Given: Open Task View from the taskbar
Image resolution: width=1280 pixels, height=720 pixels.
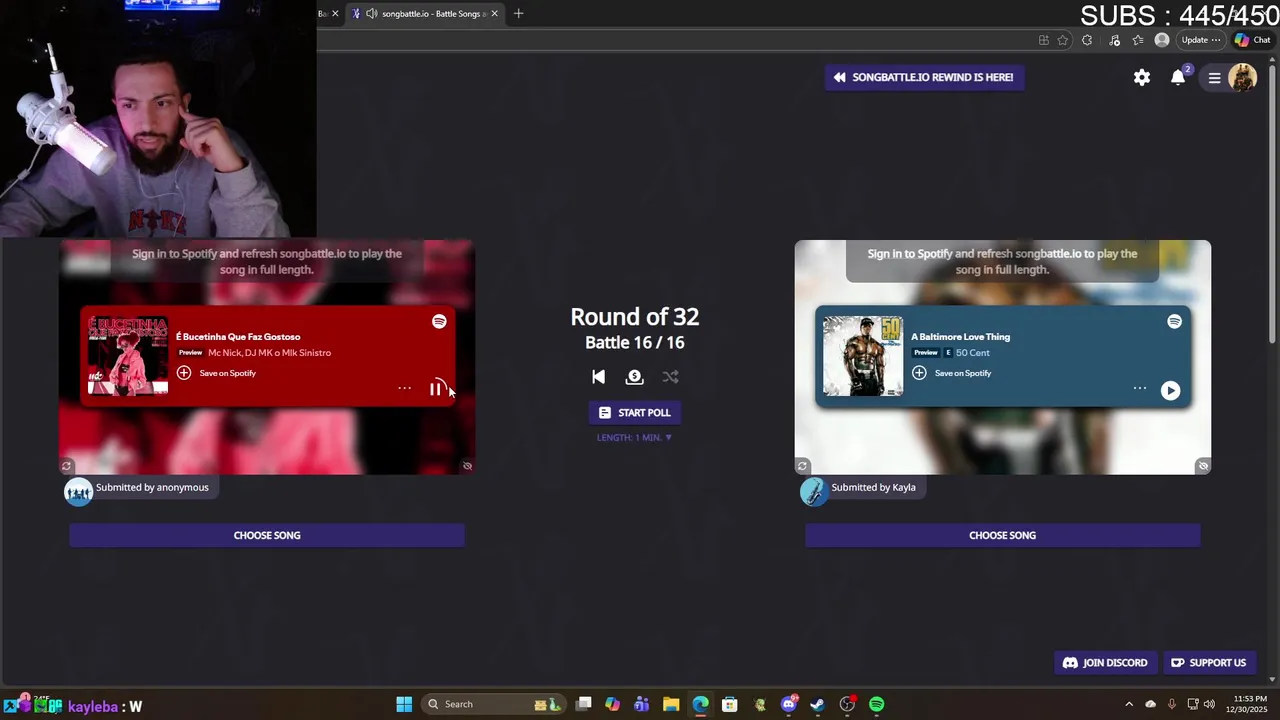Looking at the screenshot, I should 584,704.
